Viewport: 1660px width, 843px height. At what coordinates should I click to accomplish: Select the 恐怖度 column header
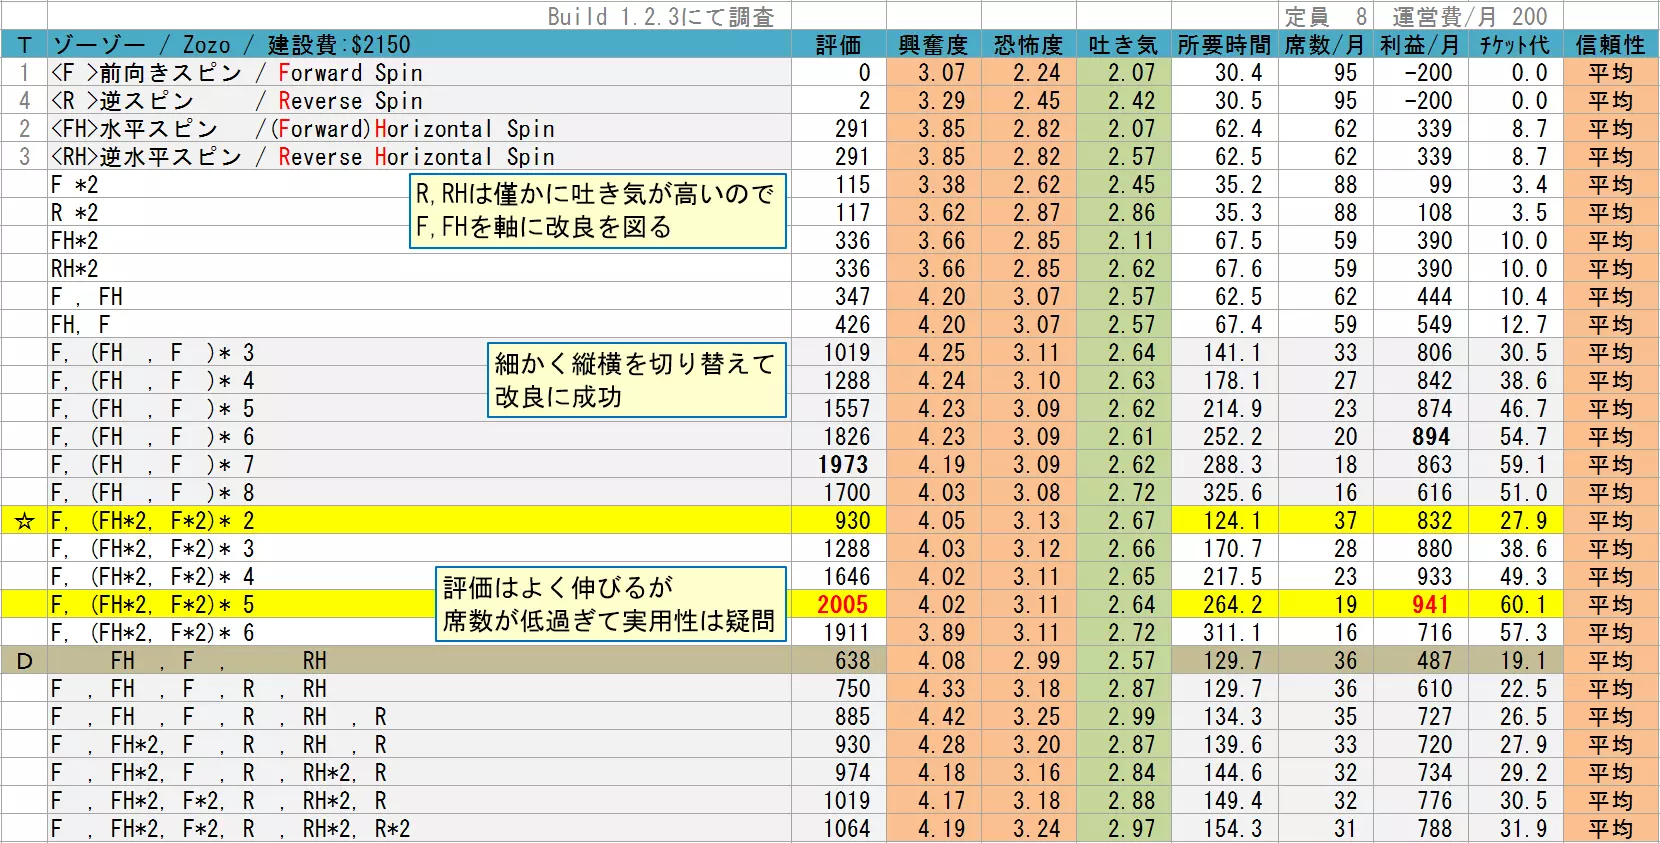(x=1028, y=45)
